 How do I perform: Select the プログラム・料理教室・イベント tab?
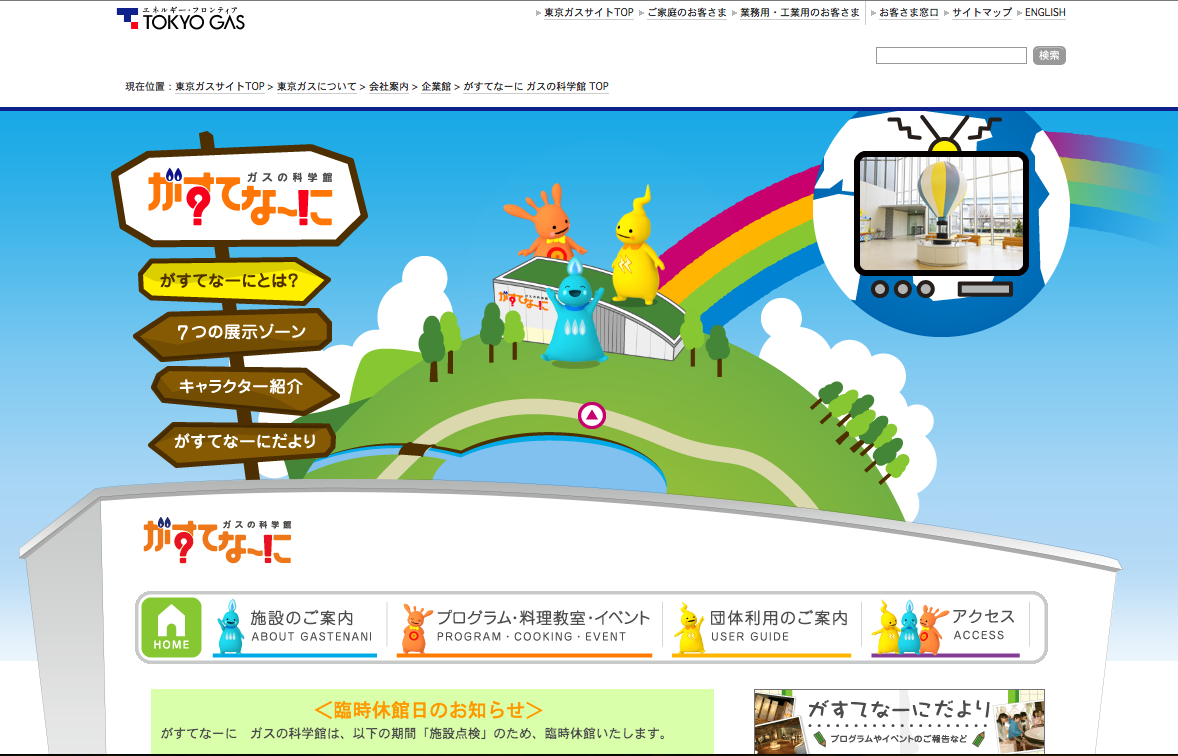525,627
